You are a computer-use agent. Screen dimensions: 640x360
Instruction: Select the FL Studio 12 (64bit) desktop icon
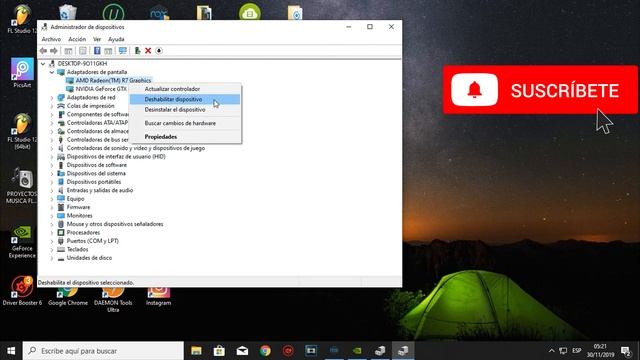point(22,131)
